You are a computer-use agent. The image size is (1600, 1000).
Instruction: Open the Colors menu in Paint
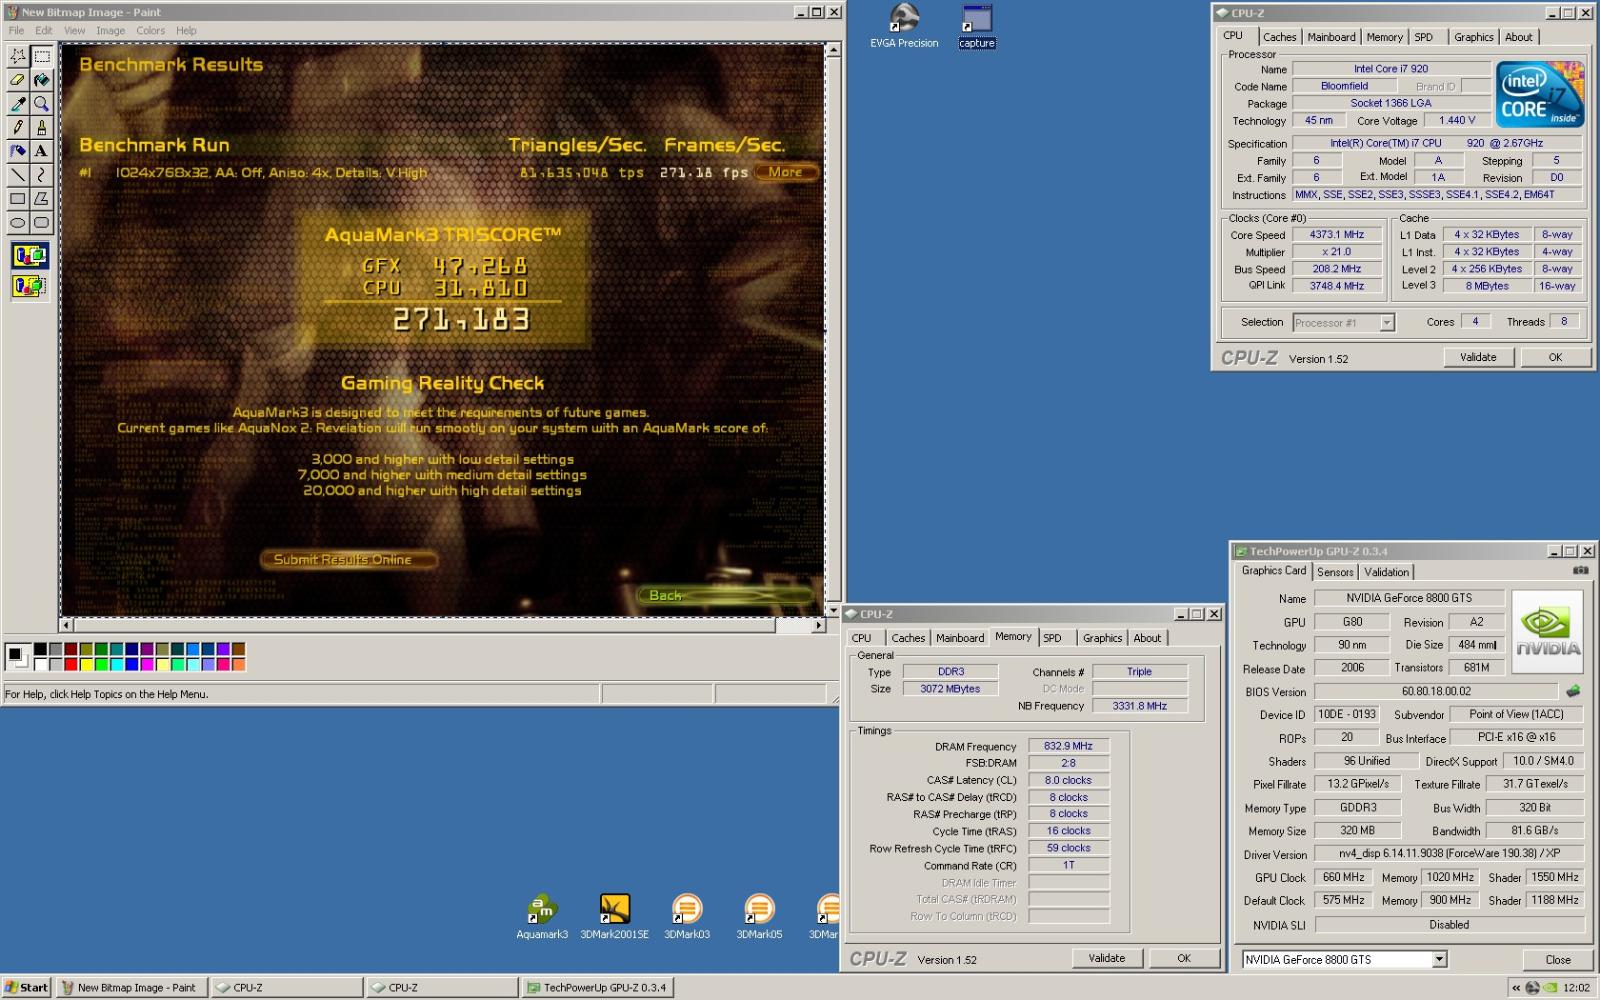click(x=150, y=31)
